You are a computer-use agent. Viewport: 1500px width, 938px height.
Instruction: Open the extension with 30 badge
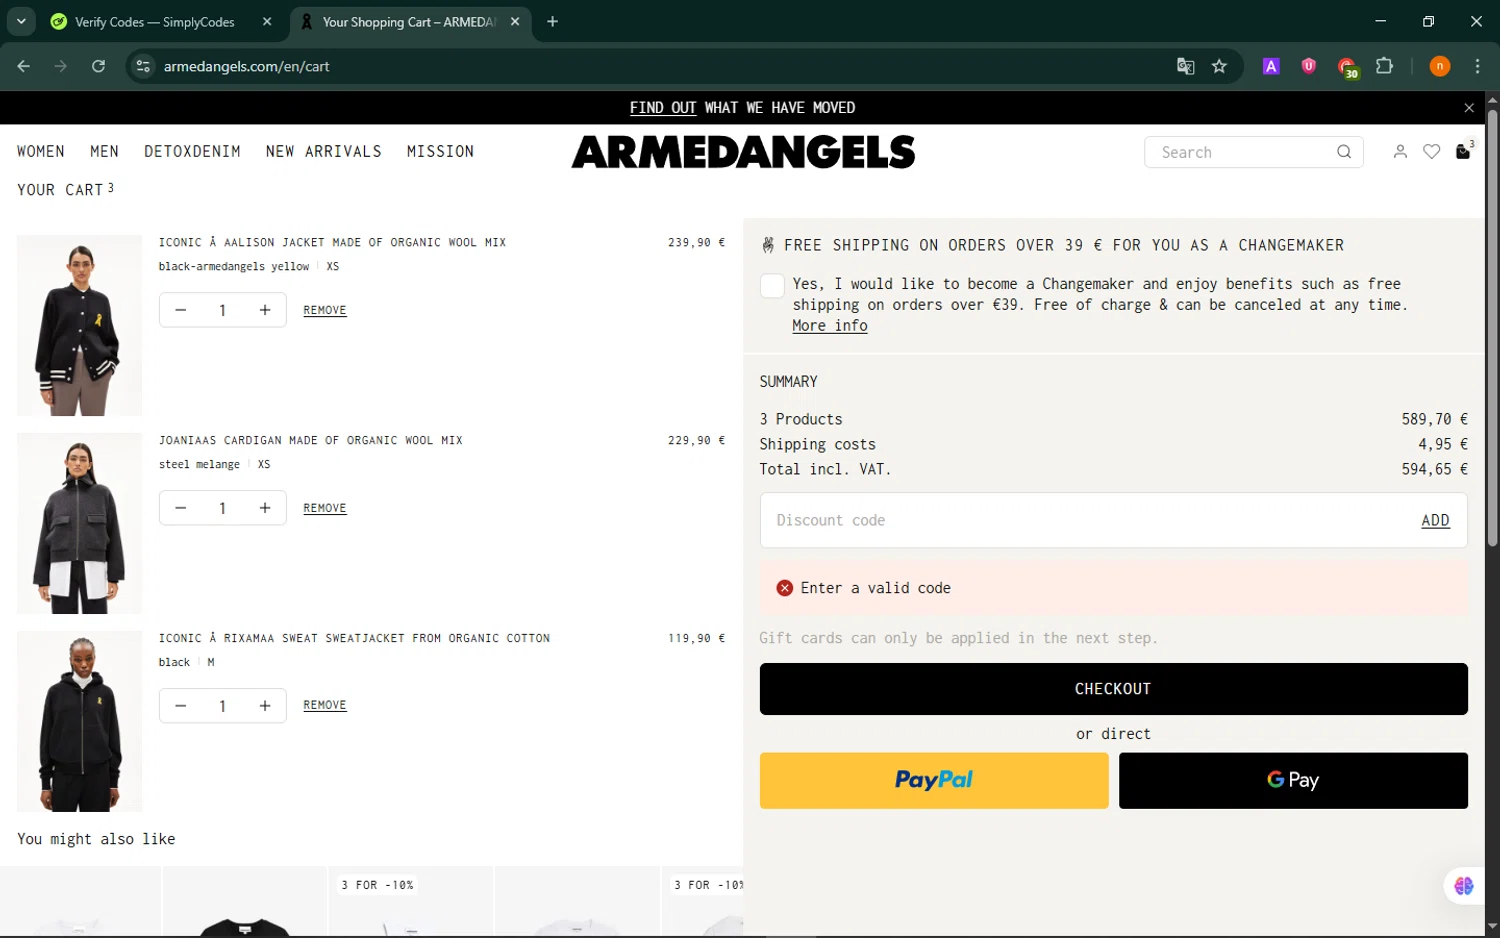[x=1347, y=67]
